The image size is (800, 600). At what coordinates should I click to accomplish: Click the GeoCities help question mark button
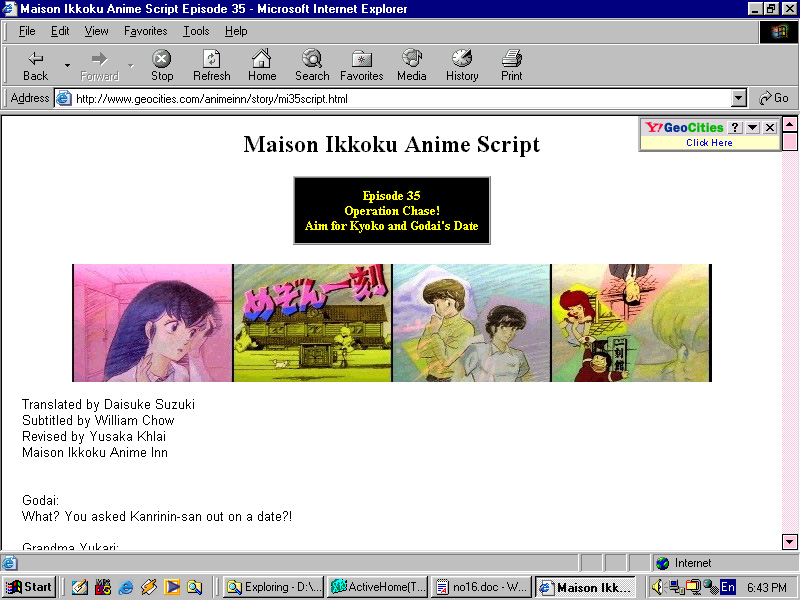(734, 128)
